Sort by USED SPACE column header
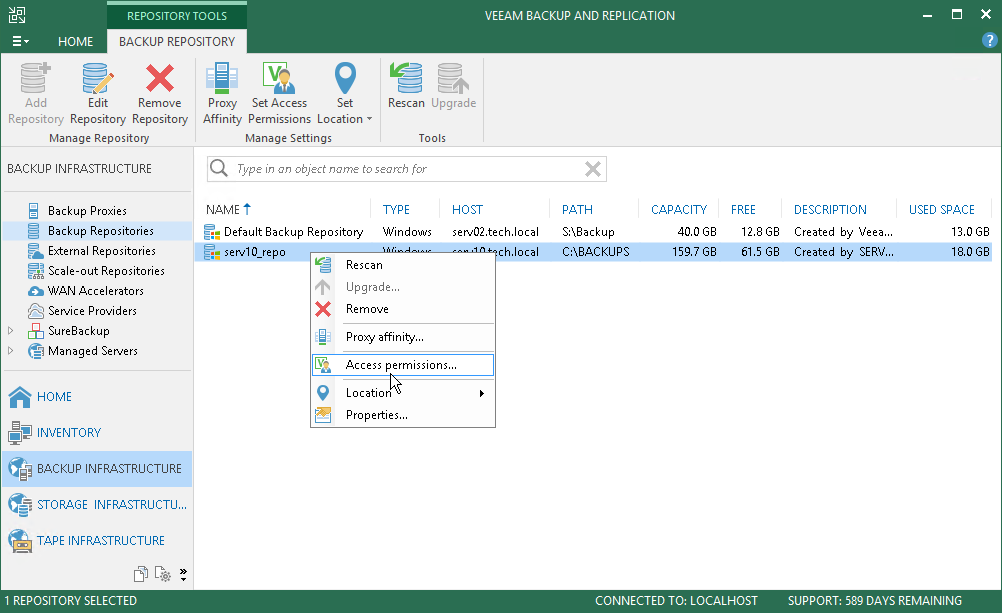This screenshot has height=613, width=1002. pos(941,210)
